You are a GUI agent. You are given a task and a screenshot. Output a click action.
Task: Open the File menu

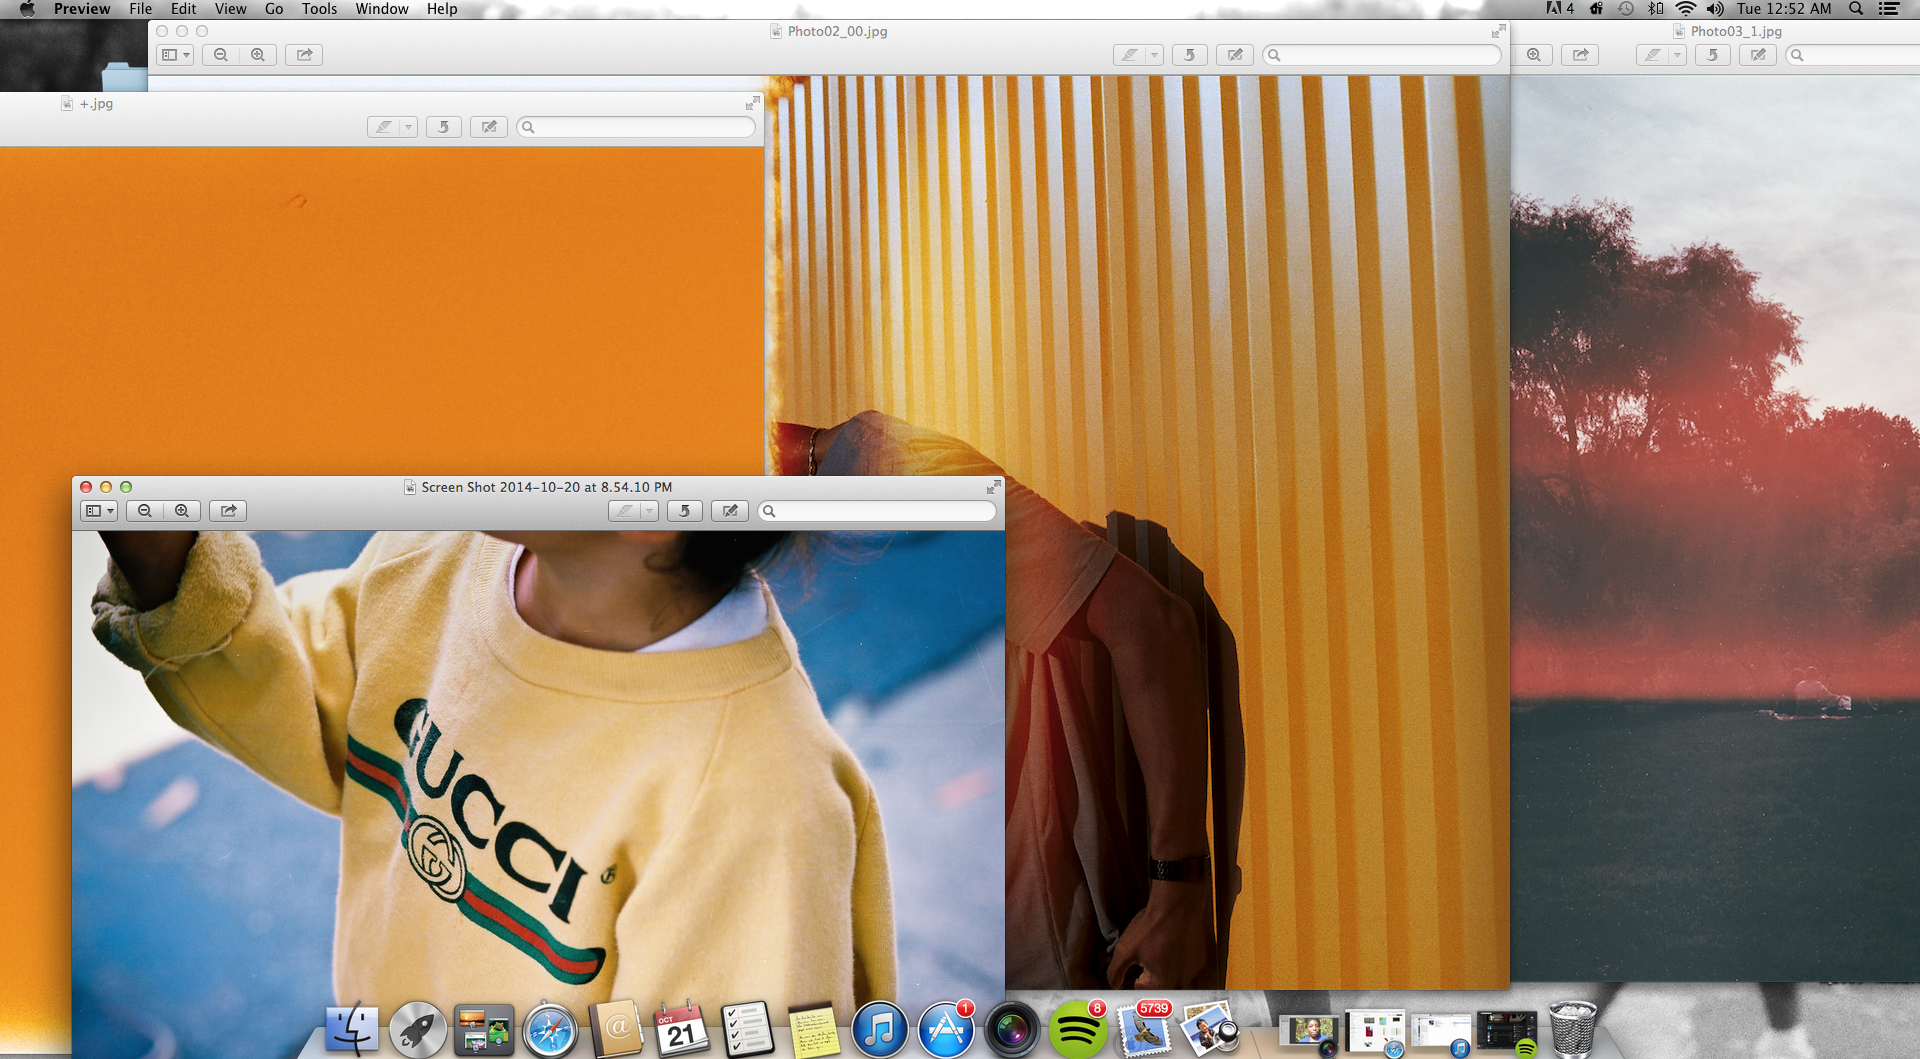(x=140, y=9)
